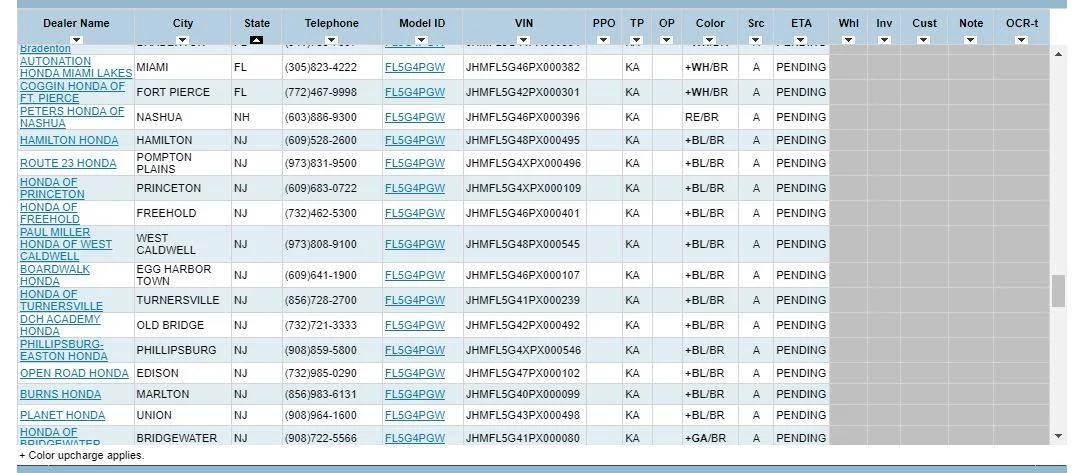Image resolution: width=1082 pixels, height=473 pixels.
Task: Open FL5G4PGW model link in Edison row
Action: pyautogui.click(x=415, y=373)
